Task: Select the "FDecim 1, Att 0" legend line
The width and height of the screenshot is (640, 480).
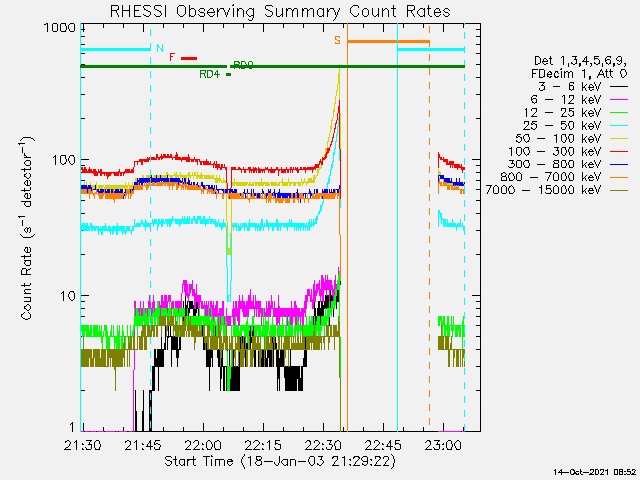Action: click(x=579, y=74)
